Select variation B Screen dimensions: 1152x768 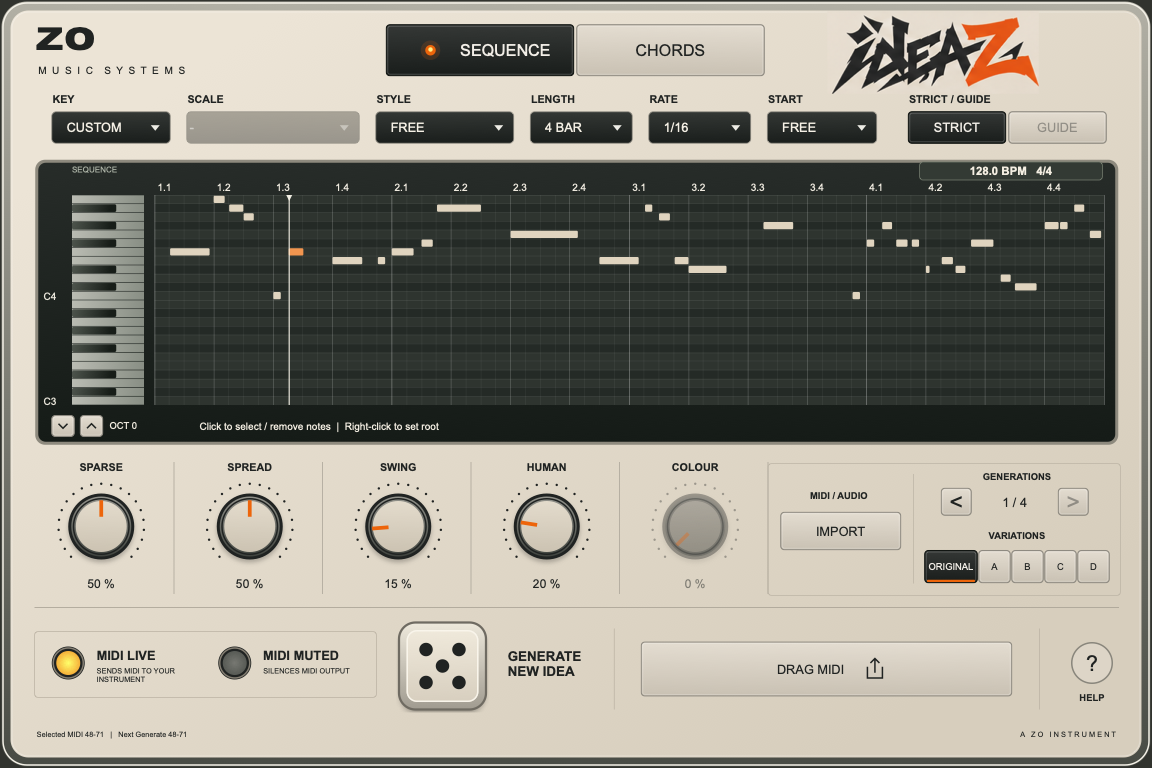coord(1027,567)
